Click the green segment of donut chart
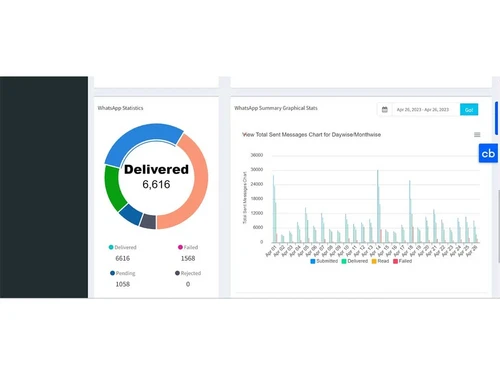Screen dimensions: 500x375 pyautogui.click(x=113, y=188)
